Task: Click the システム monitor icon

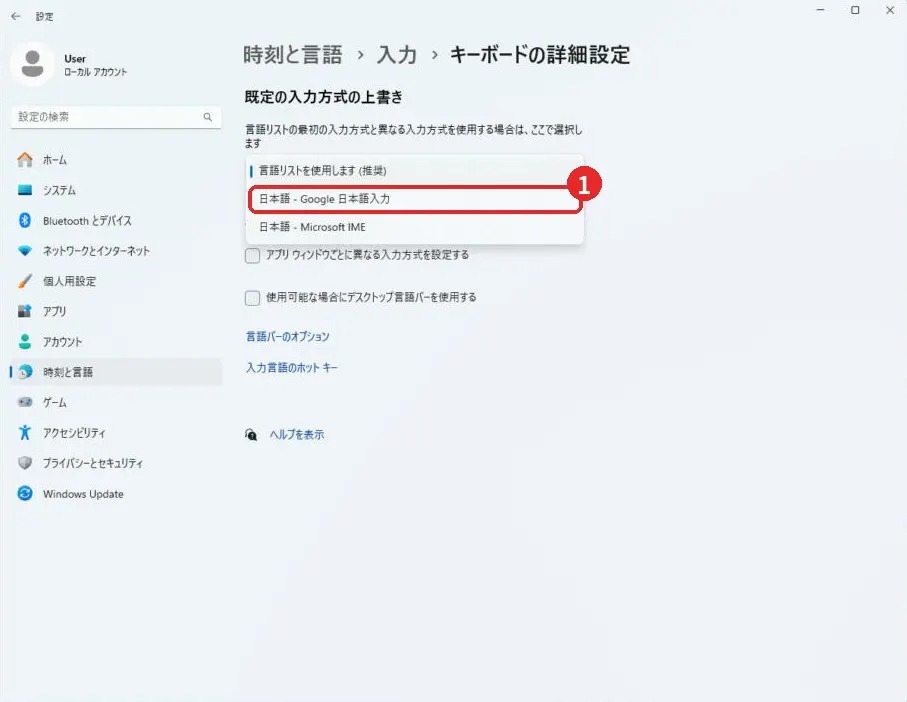Action: (25, 190)
